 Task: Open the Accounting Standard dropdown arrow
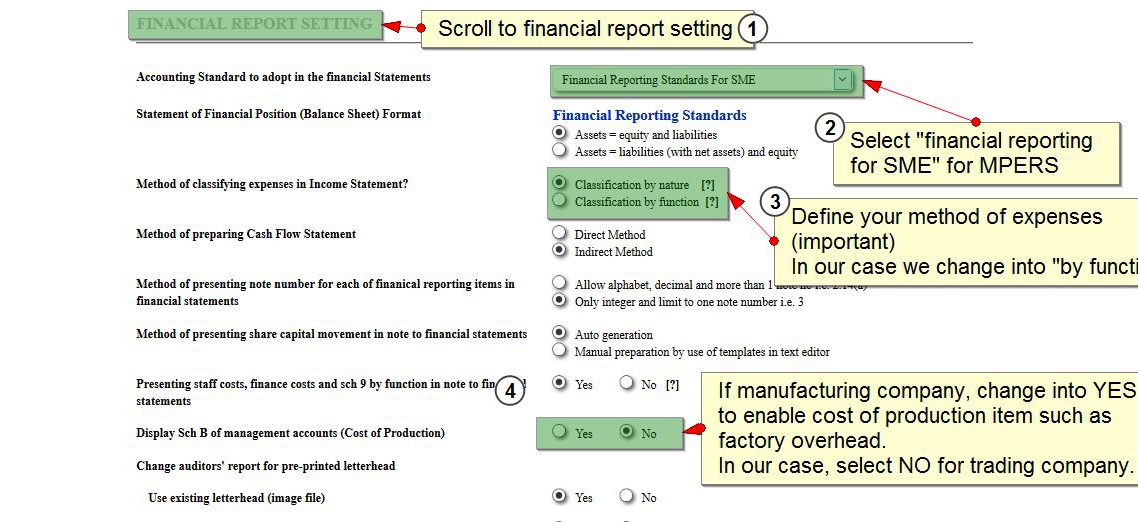coord(843,79)
